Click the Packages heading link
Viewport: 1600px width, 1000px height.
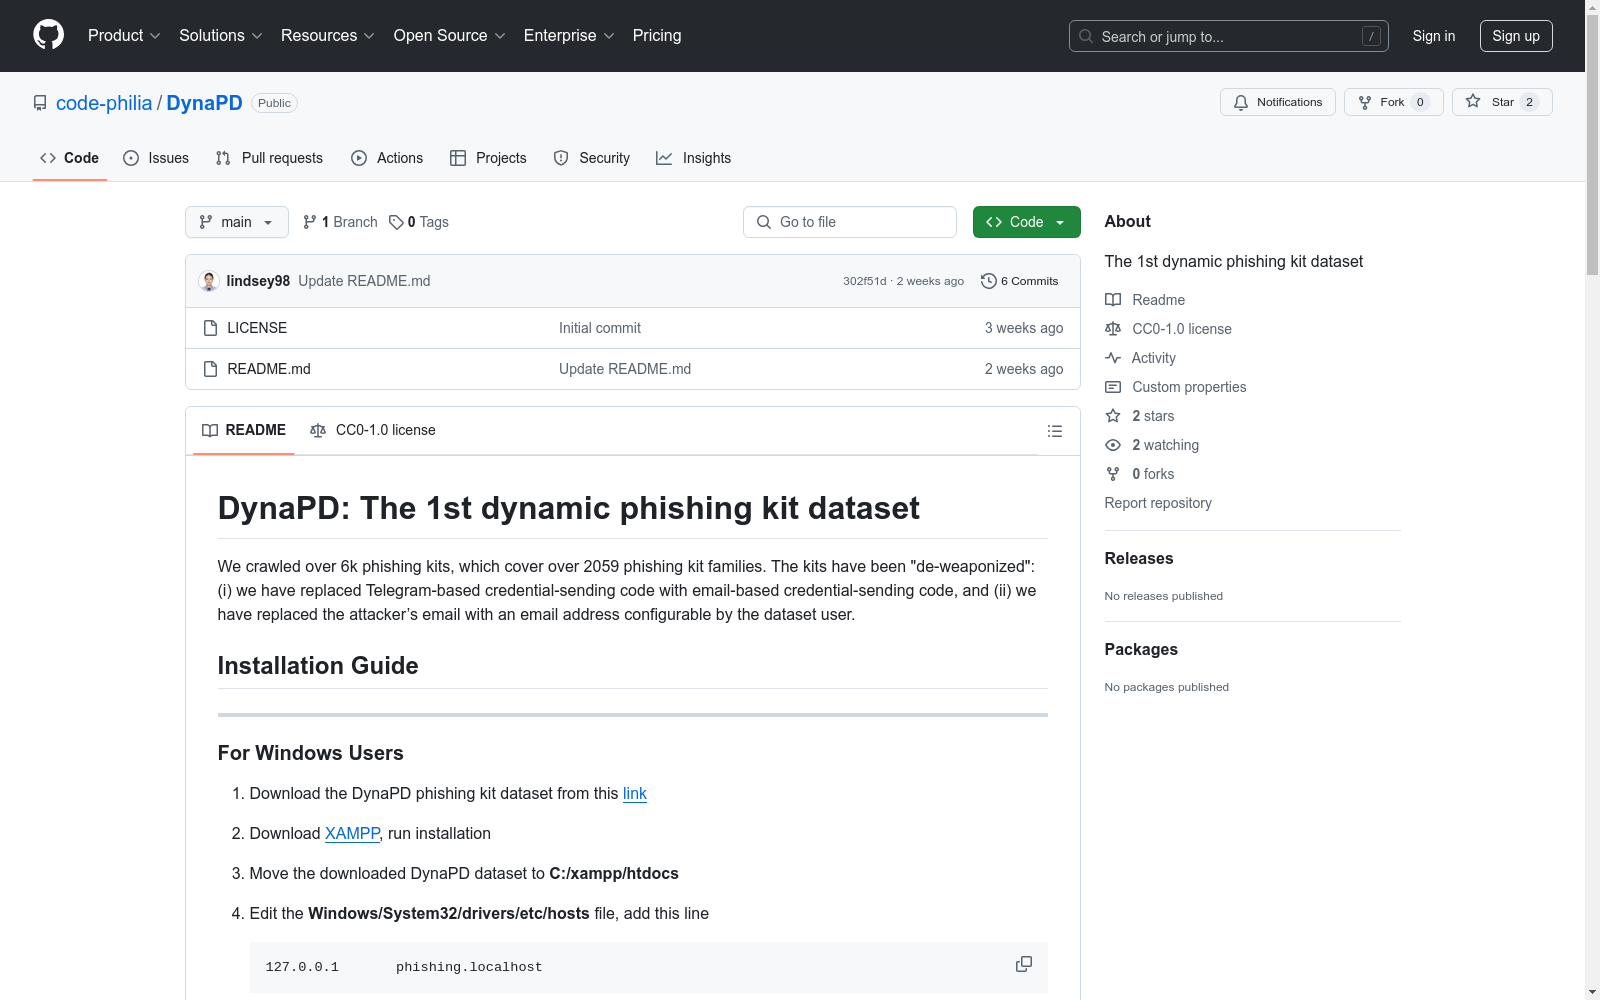click(x=1141, y=649)
